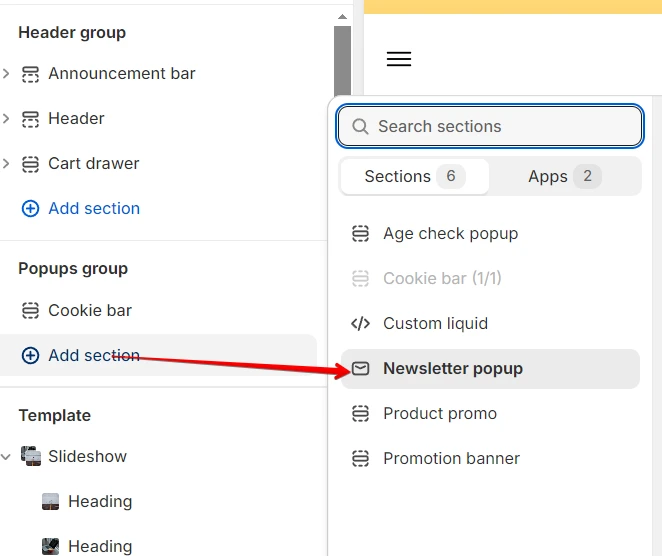Click the Popups group heading

point(73,269)
